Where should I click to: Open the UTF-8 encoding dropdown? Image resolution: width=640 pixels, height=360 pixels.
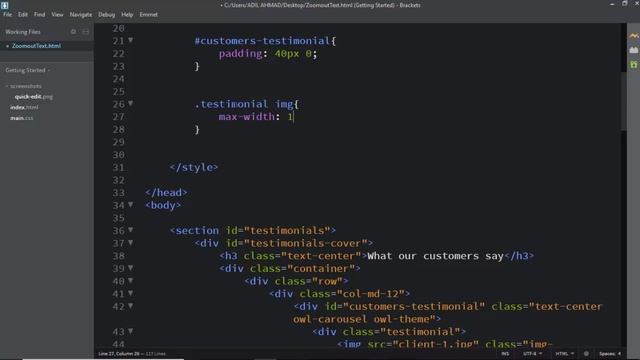point(533,354)
